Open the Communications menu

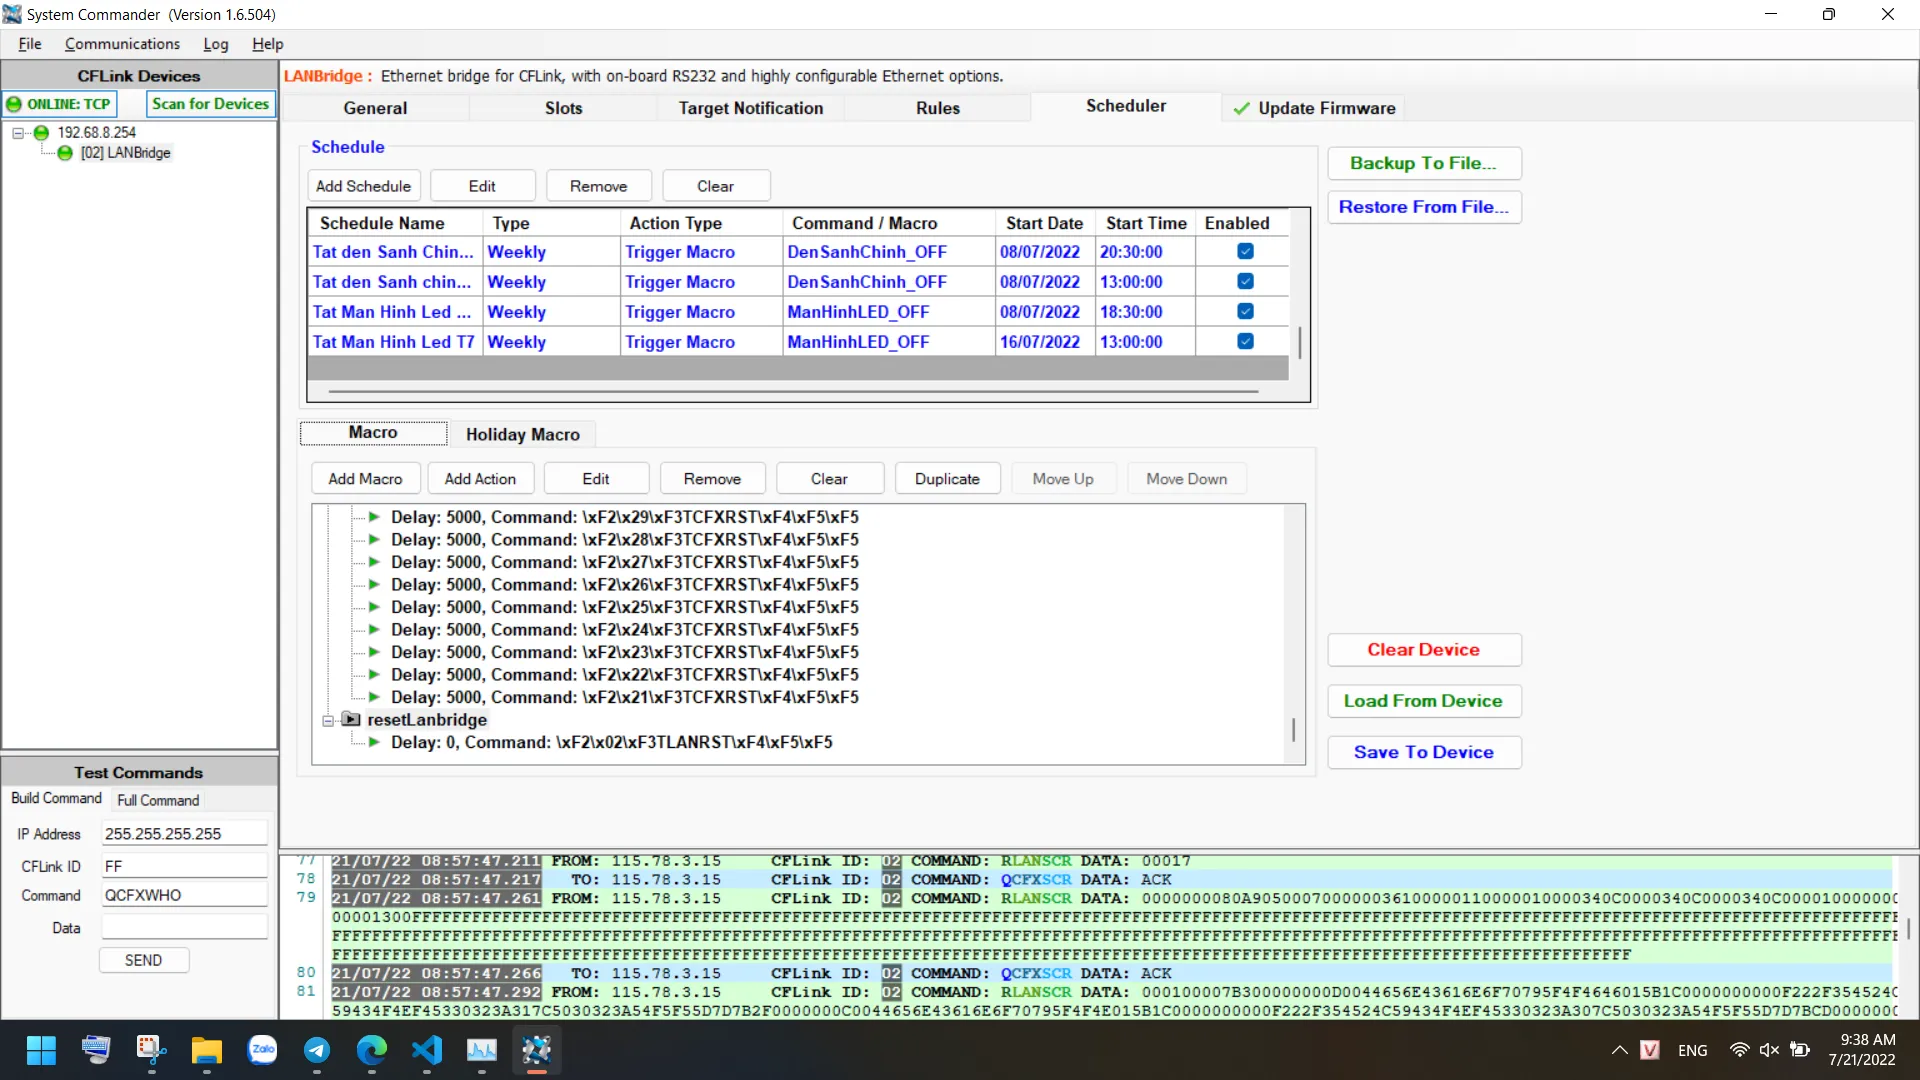tap(122, 44)
